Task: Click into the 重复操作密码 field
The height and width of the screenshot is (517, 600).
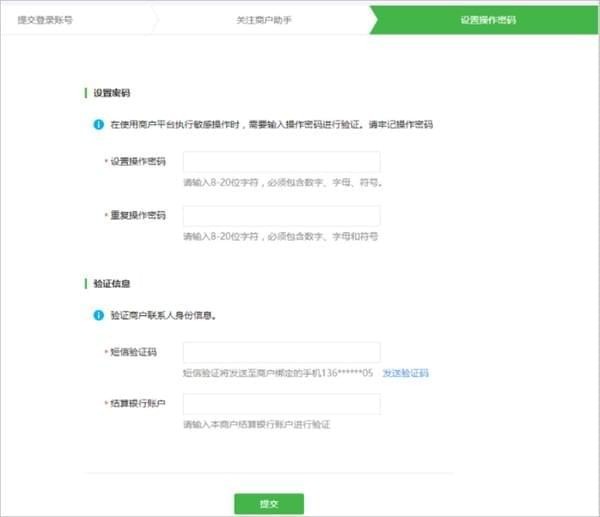Action: tap(281, 216)
